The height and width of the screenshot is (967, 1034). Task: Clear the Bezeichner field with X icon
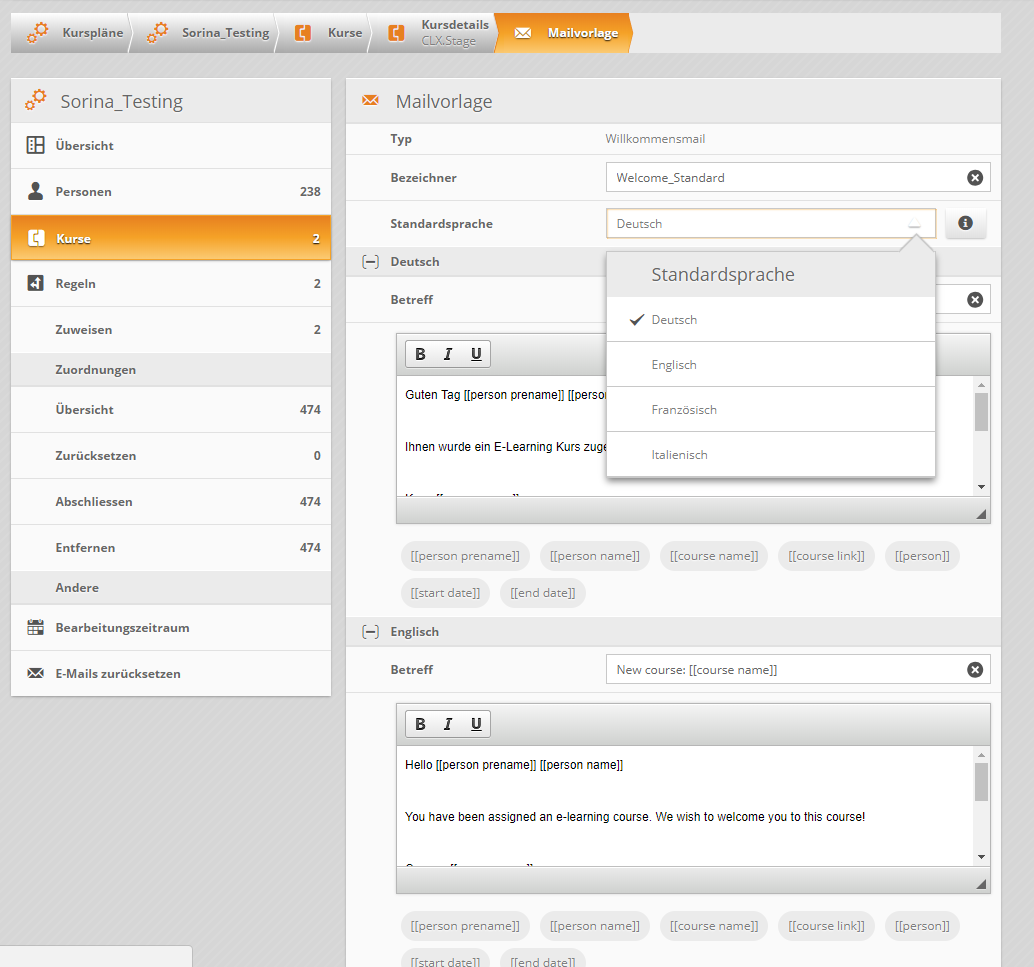coord(974,178)
